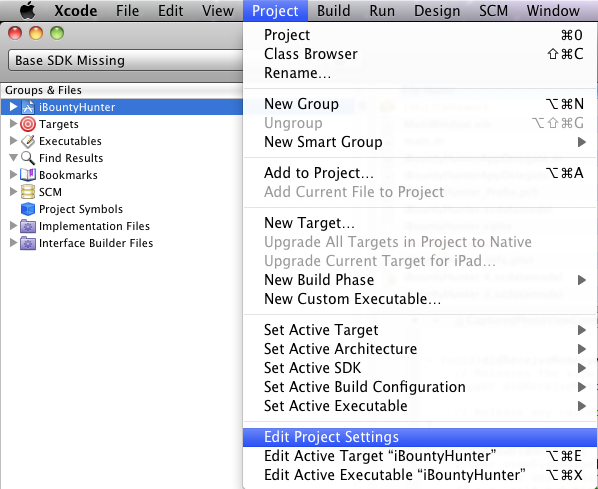Screen dimensions: 598x489
Task: Expand the Targets group disclosure triangle
Action: (13, 124)
